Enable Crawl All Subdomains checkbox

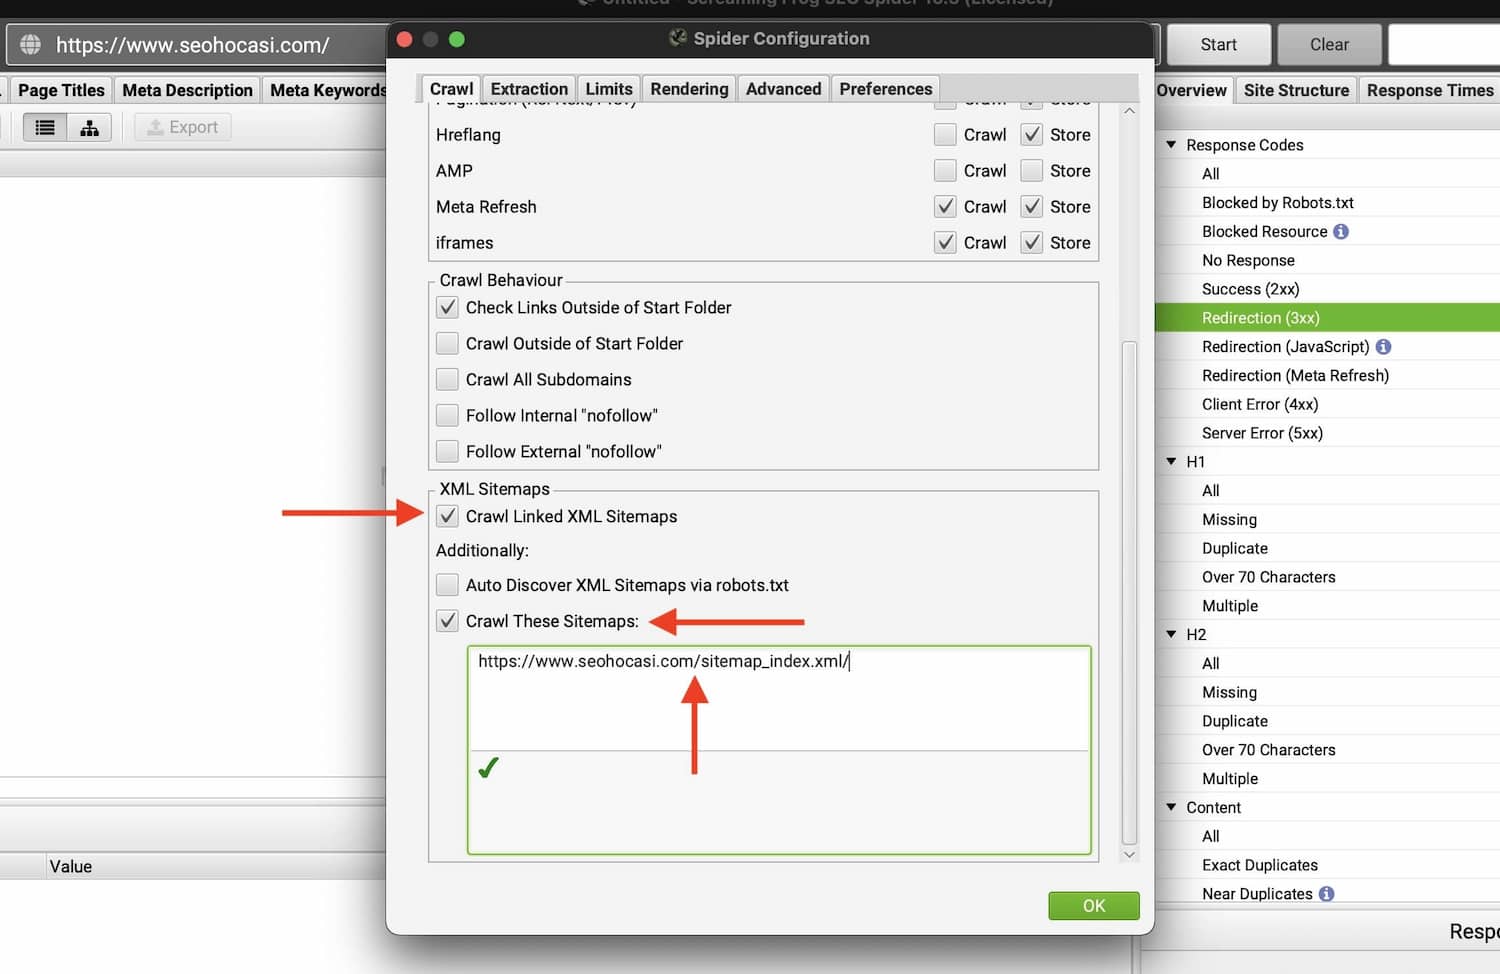point(448,380)
